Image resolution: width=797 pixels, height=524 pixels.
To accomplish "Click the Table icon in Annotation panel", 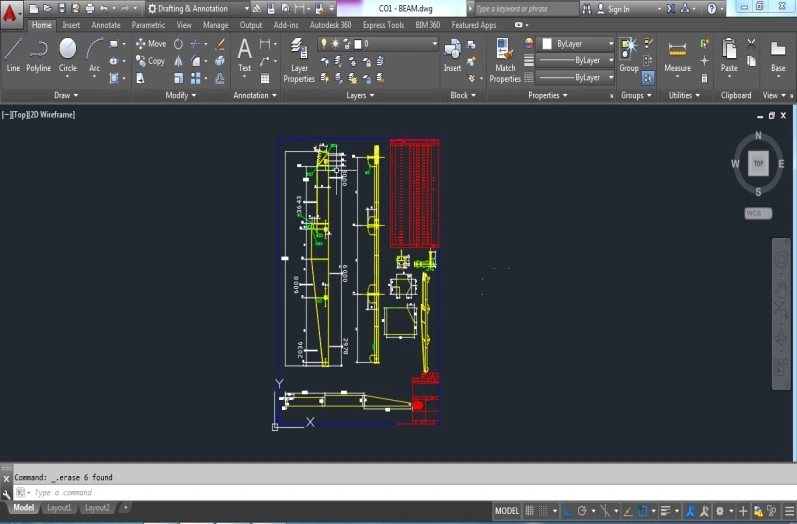I will click(x=265, y=78).
